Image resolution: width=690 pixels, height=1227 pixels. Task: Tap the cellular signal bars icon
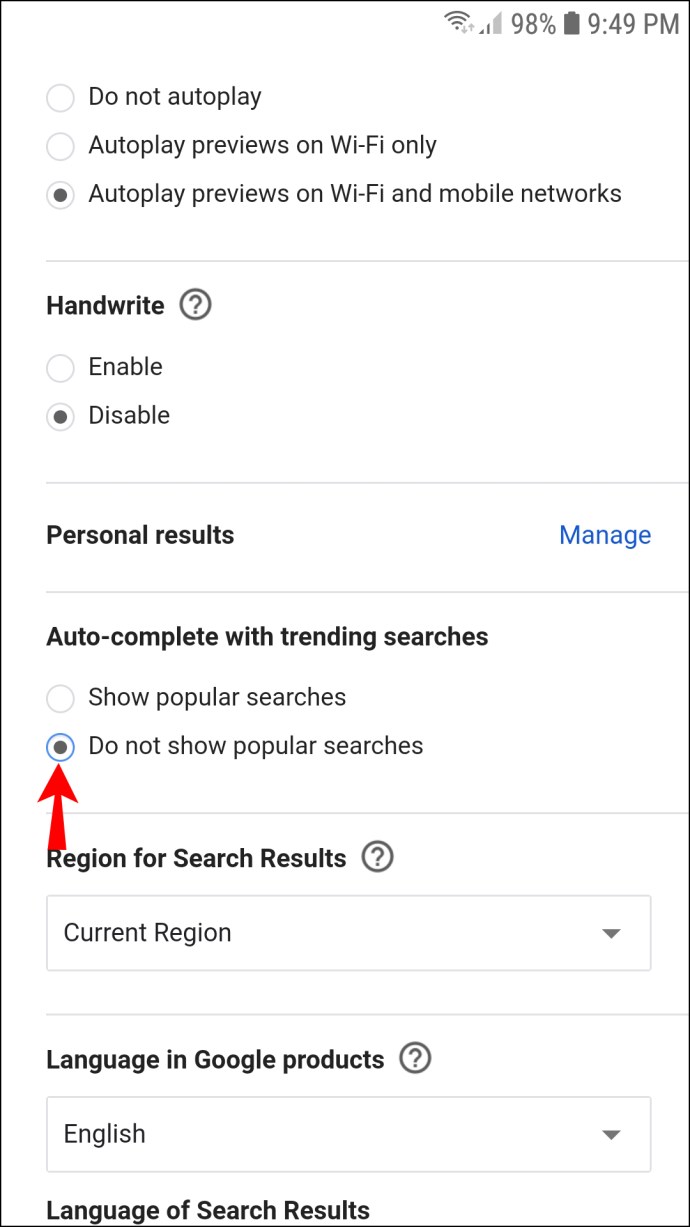tap(491, 23)
